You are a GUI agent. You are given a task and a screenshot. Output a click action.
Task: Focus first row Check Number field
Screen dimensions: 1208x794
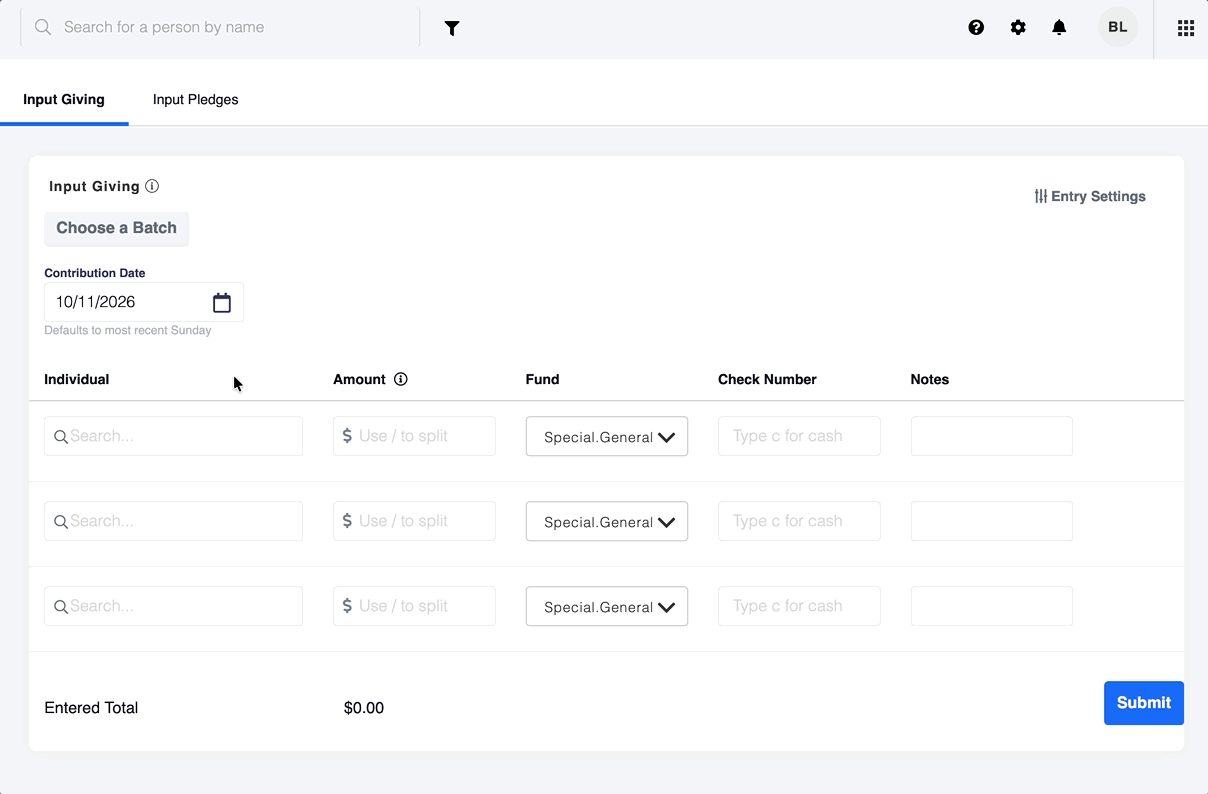coord(799,436)
